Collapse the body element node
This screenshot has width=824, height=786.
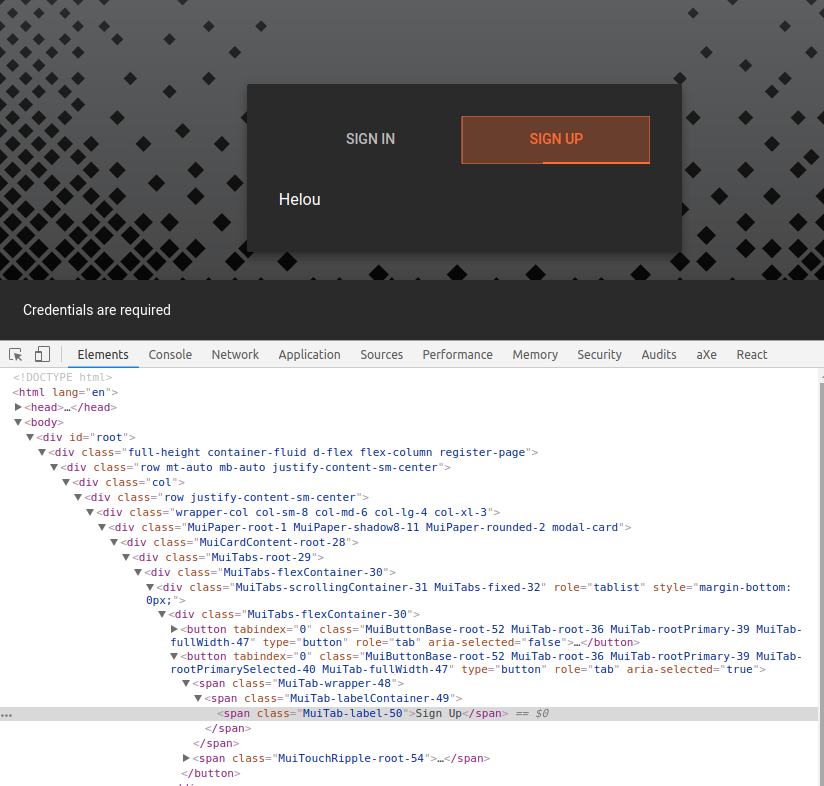tap(18, 422)
